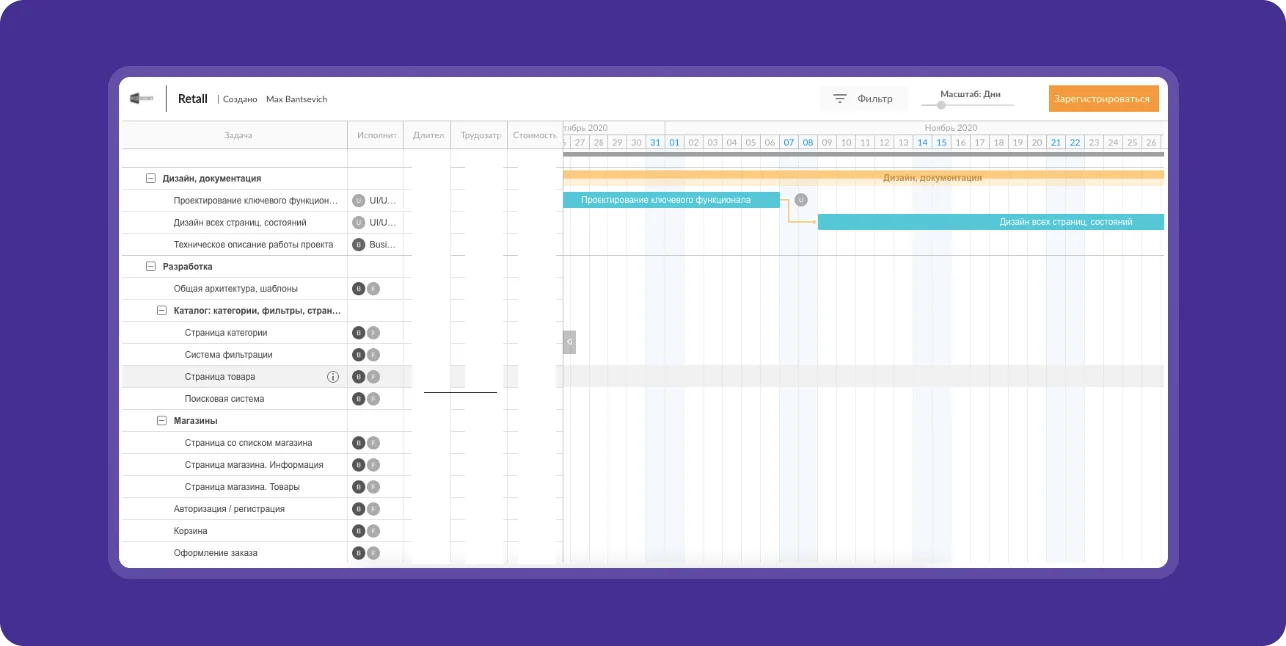Click the B avatar in Общая архитектура row
The image size is (1286, 646).
click(x=358, y=289)
